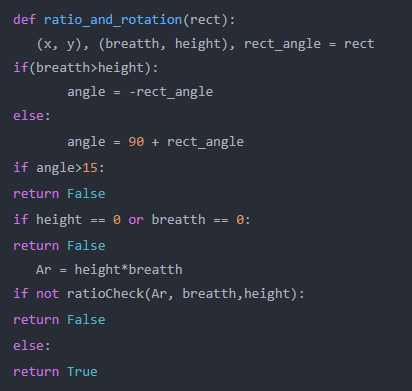Click the word height in the zero check
The width and height of the screenshot is (412, 391).
pos(59,220)
